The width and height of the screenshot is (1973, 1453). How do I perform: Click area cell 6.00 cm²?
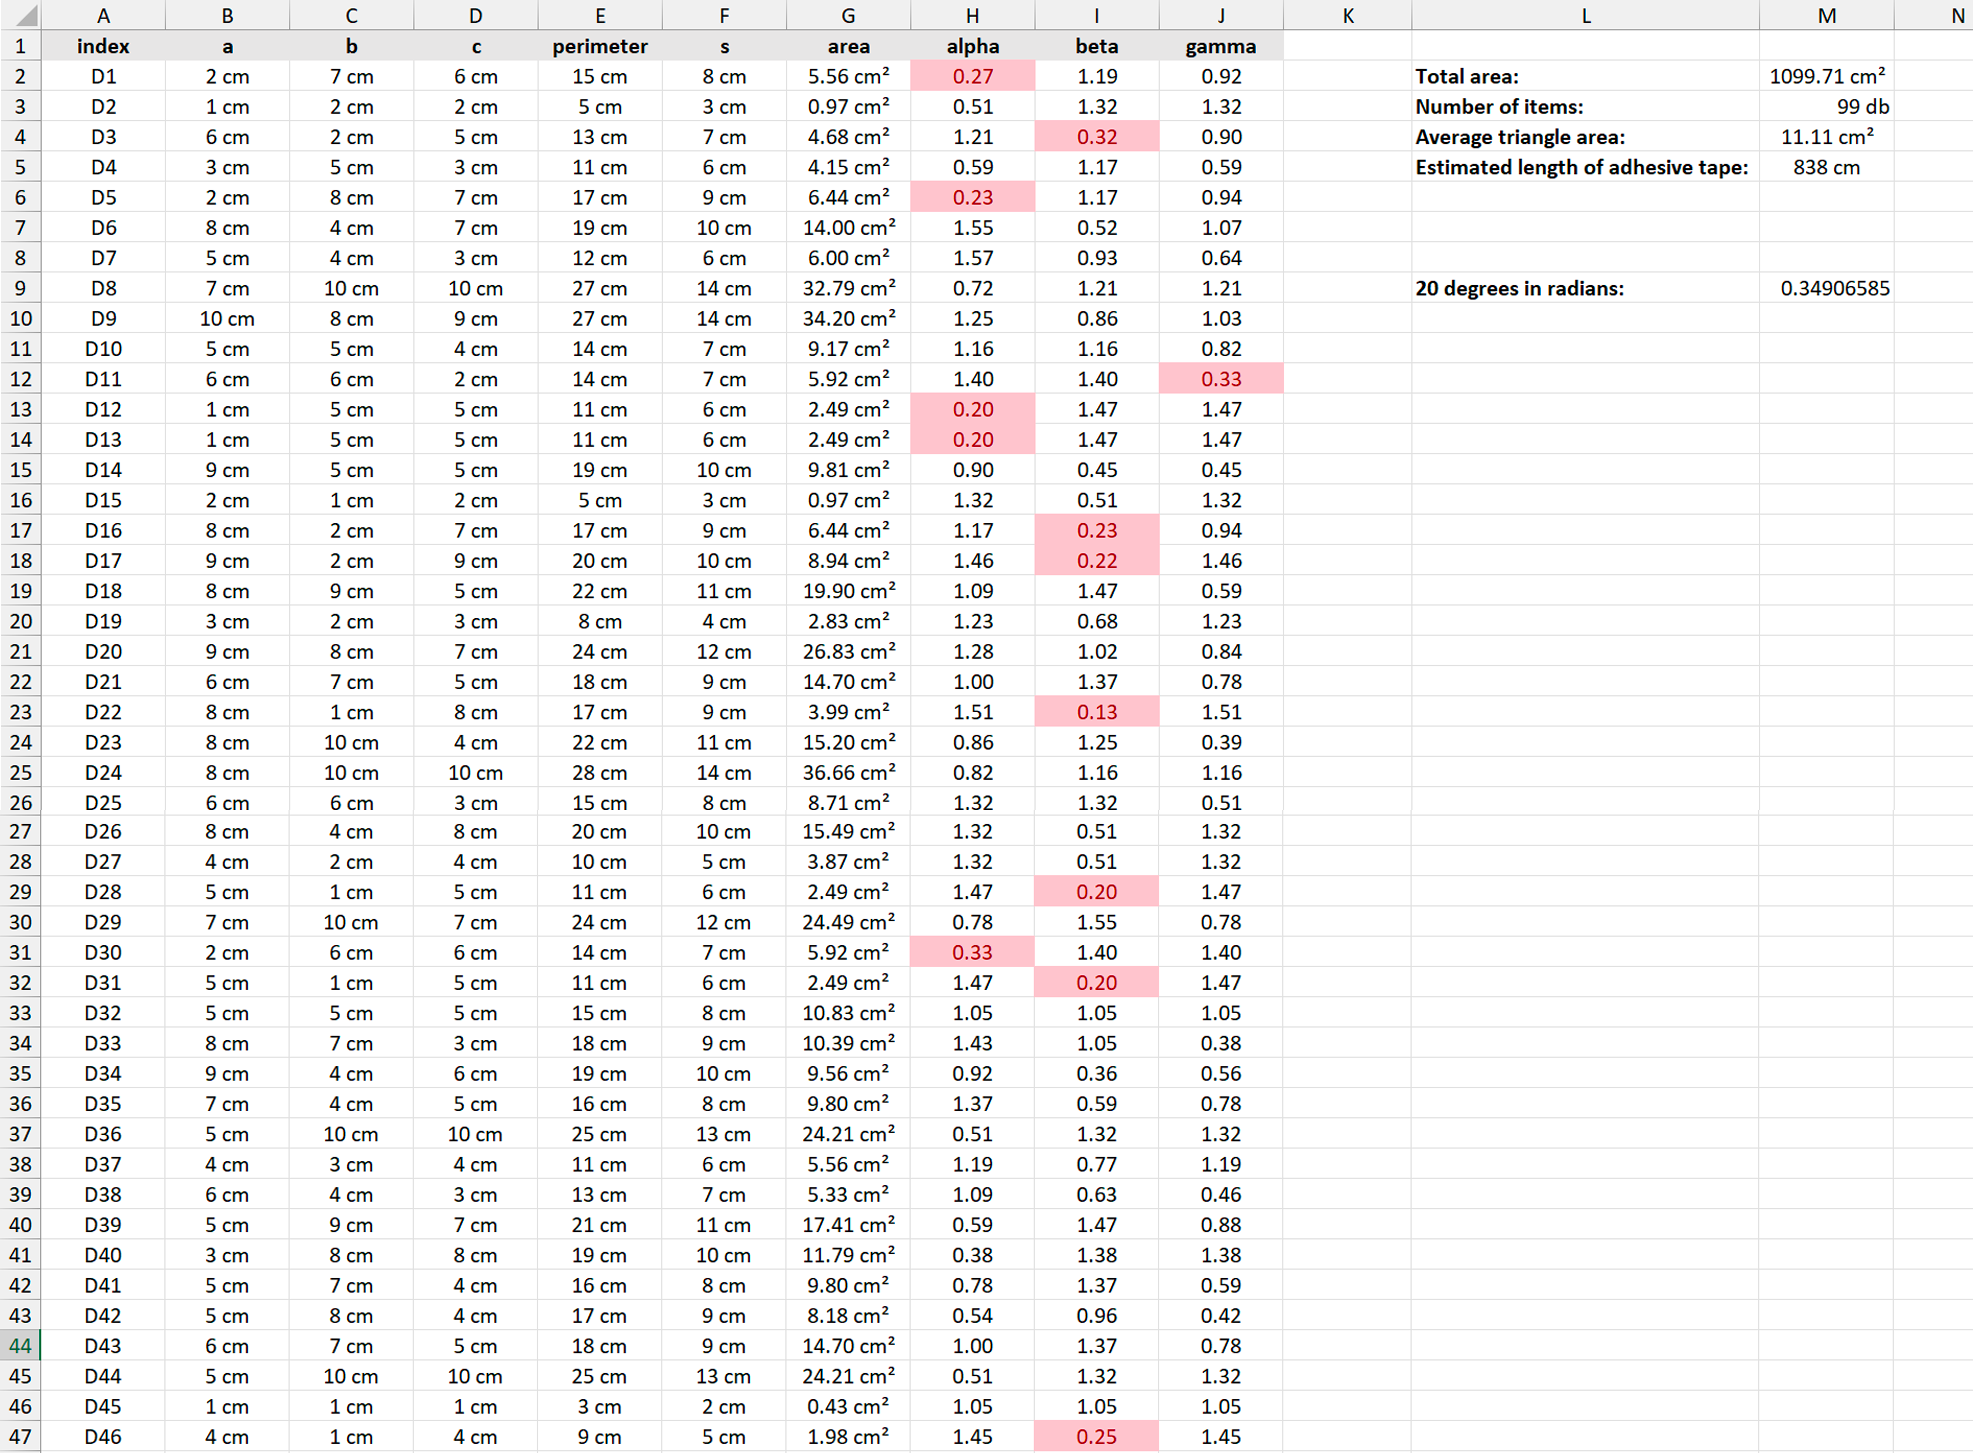point(848,258)
